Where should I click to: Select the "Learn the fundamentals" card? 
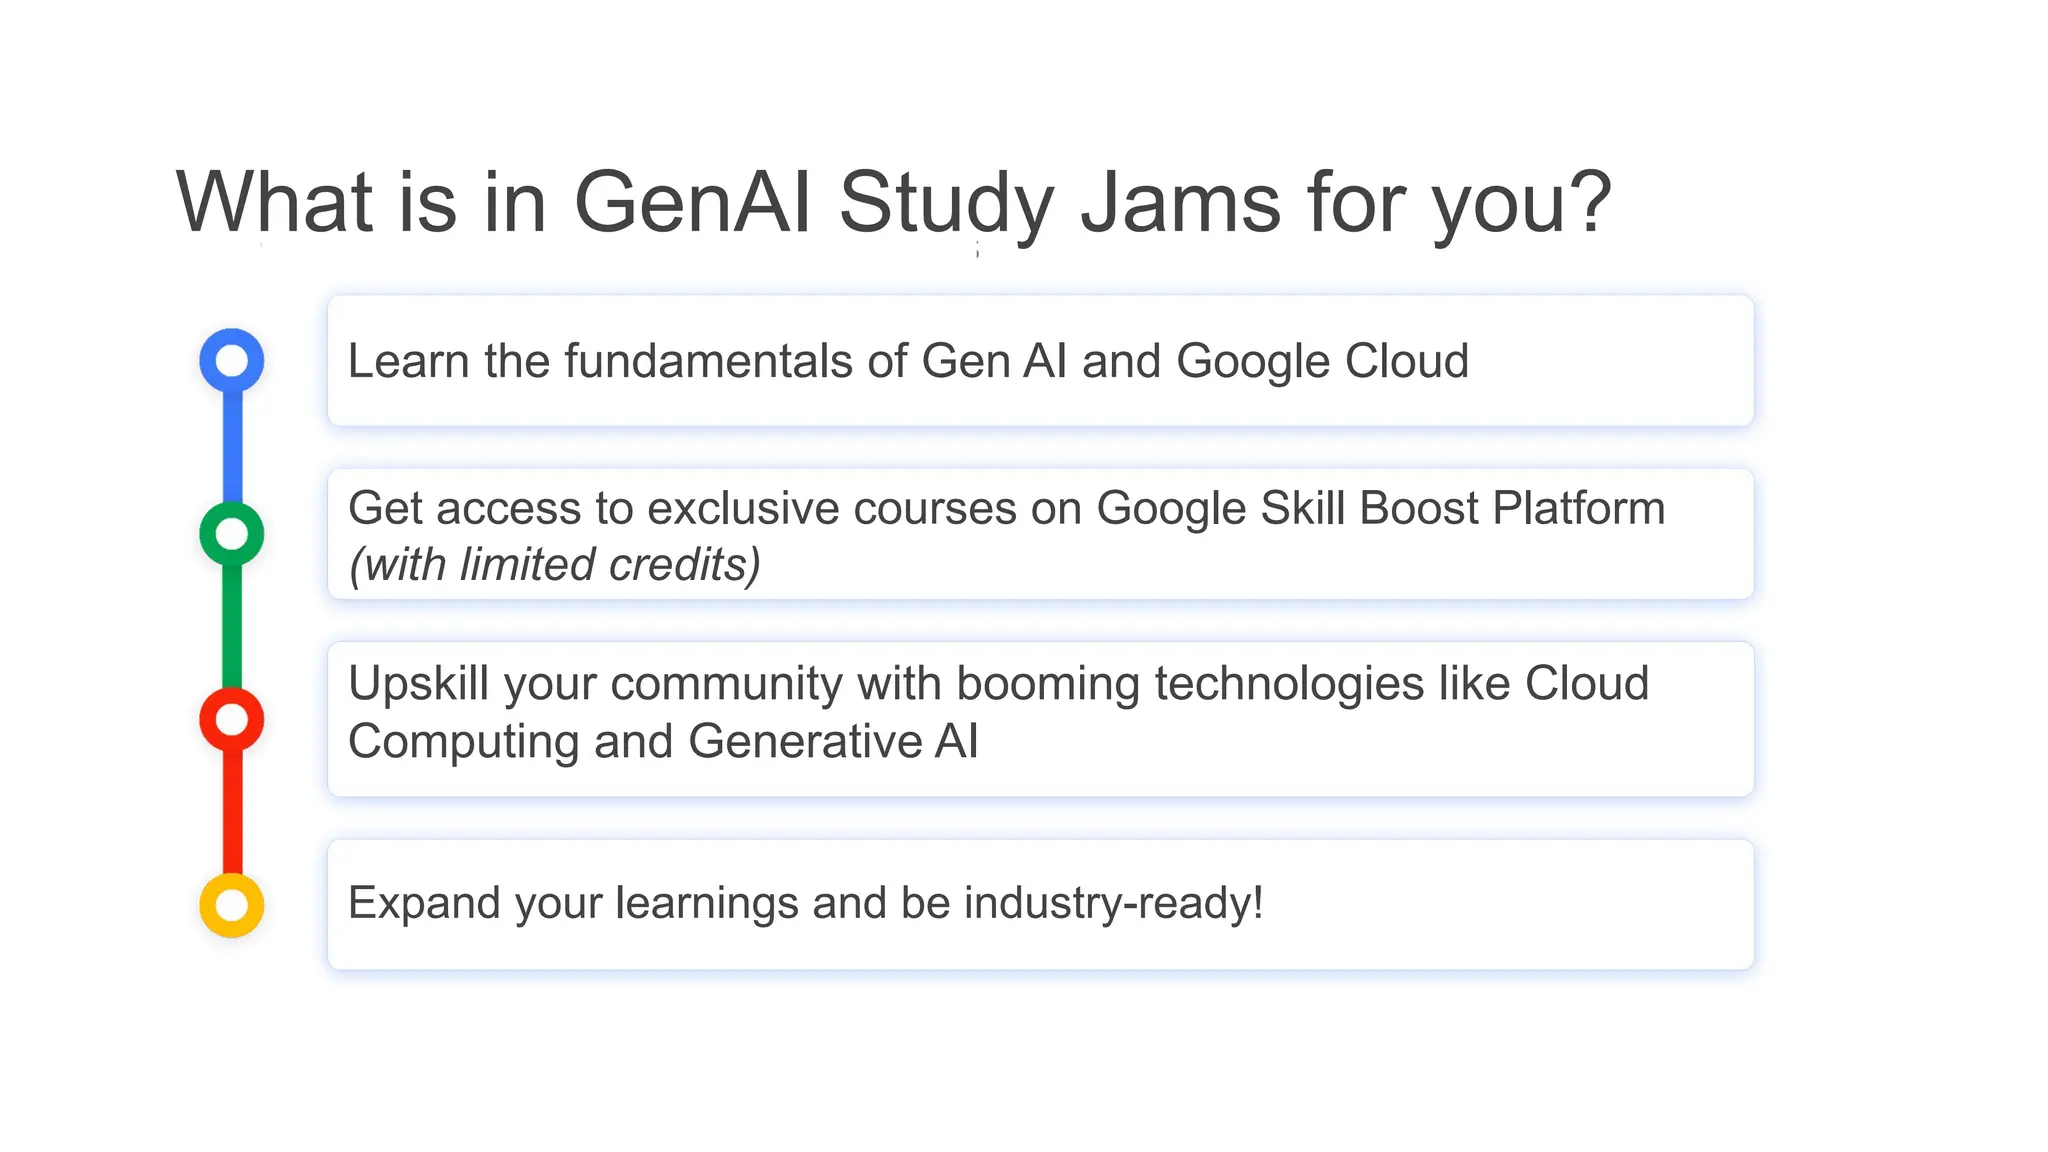1040,361
